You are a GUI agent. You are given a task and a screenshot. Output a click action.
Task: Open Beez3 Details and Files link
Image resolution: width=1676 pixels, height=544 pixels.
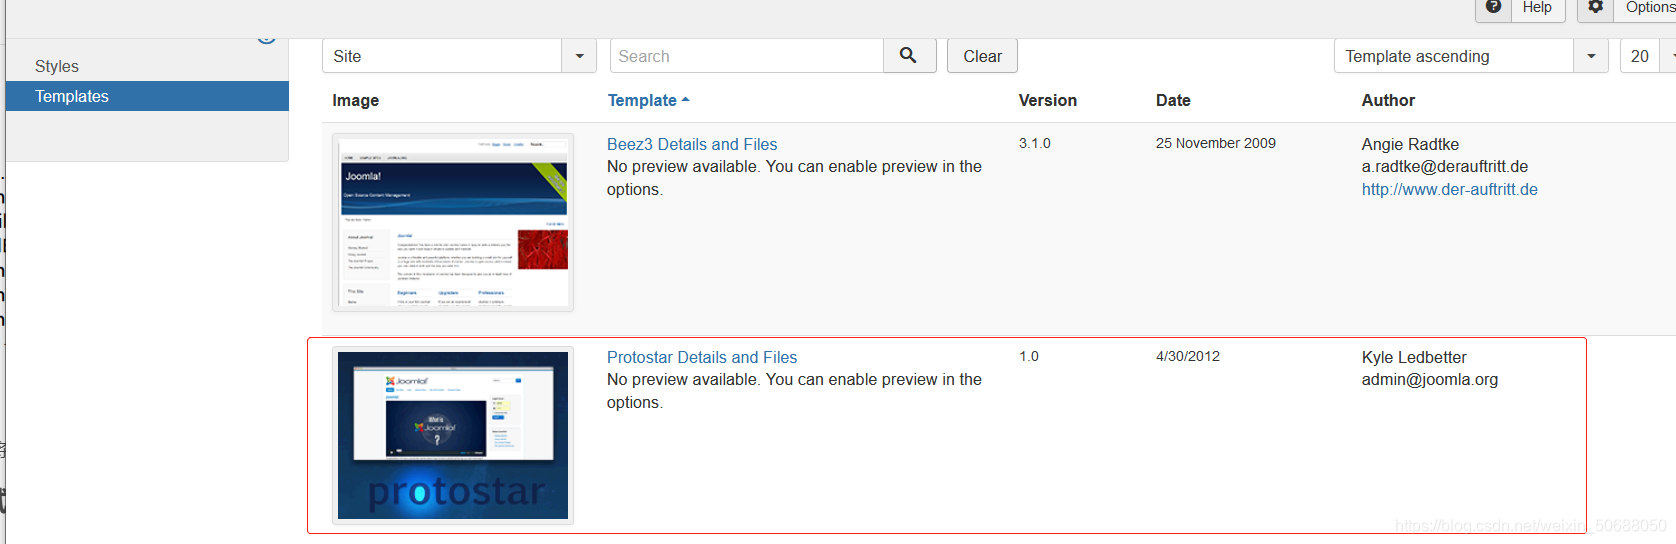coord(692,144)
